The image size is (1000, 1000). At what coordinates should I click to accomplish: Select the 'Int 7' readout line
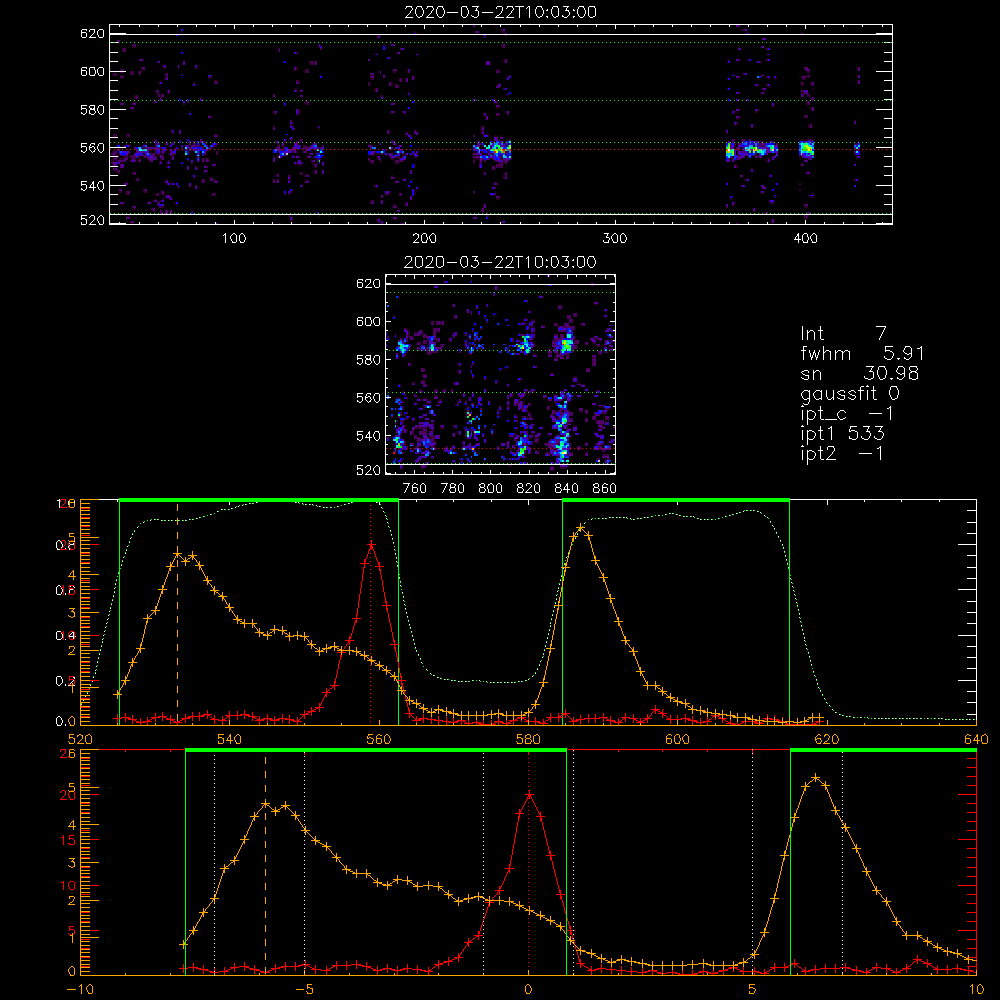[x=843, y=334]
